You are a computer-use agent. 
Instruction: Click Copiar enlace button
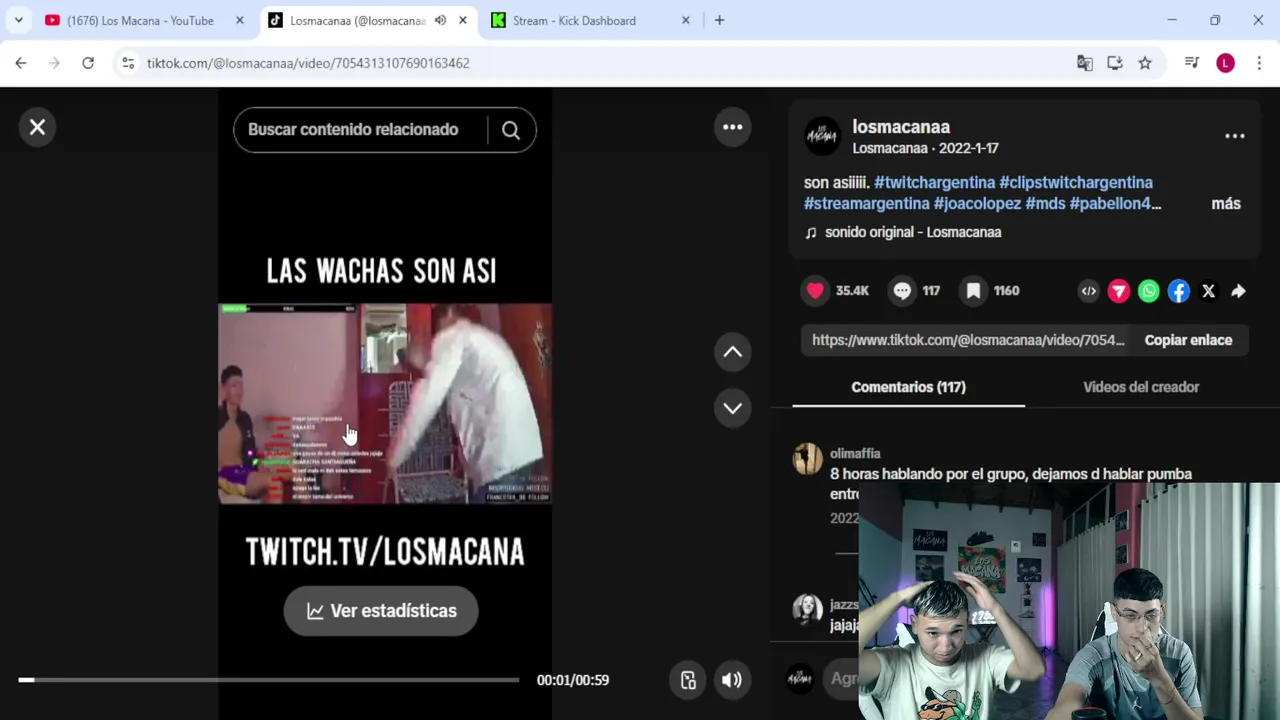tap(1188, 340)
